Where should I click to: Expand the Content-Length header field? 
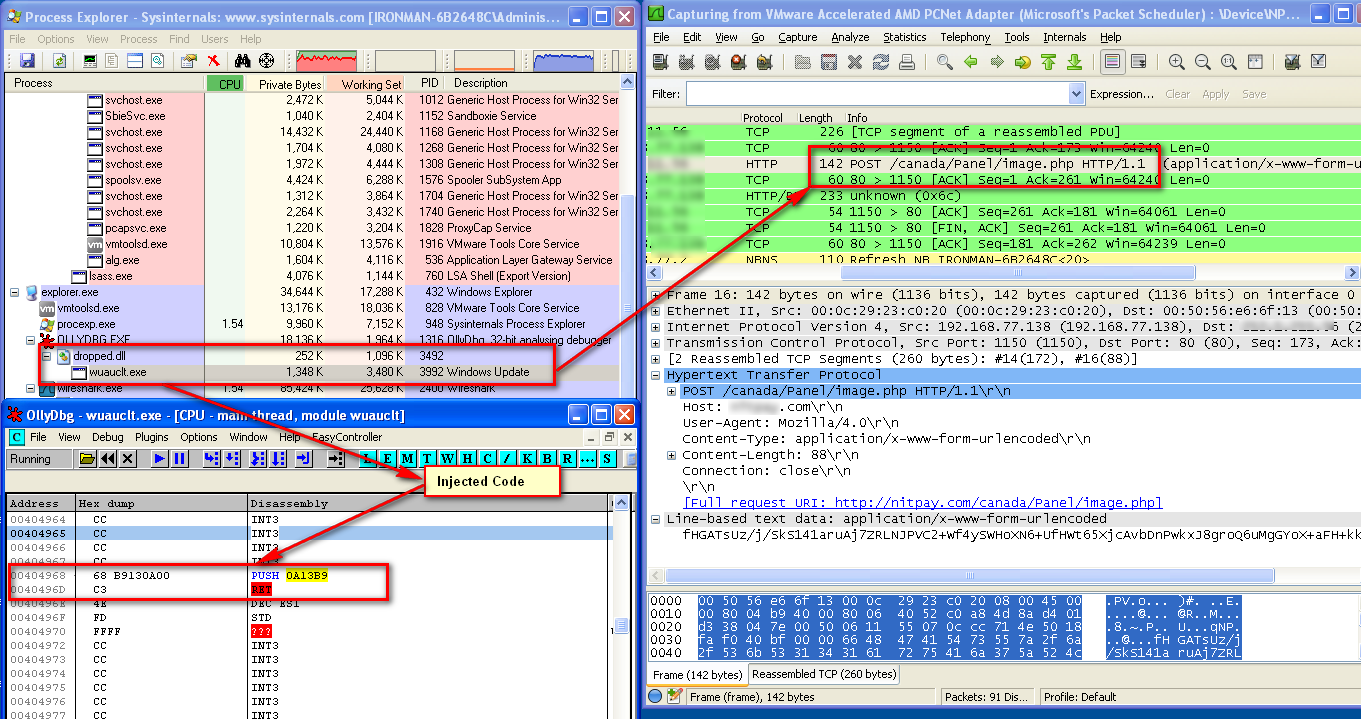(x=671, y=455)
